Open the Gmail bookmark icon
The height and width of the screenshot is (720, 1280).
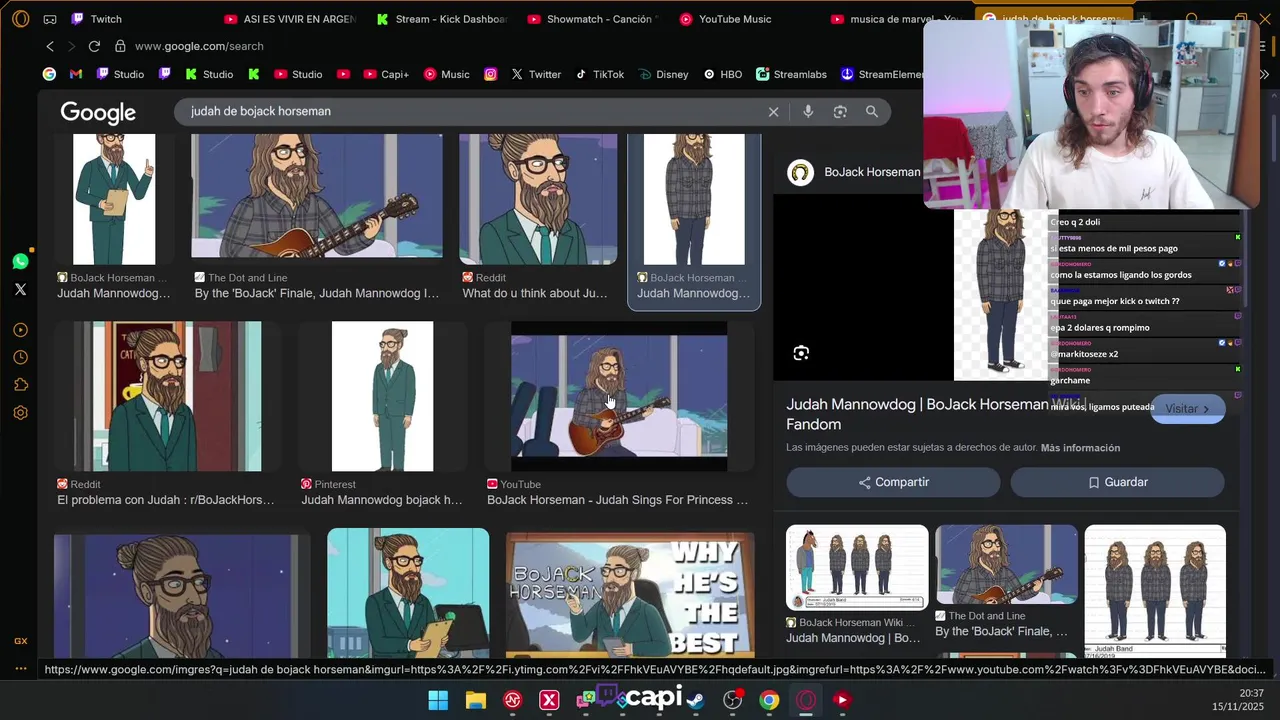click(76, 74)
